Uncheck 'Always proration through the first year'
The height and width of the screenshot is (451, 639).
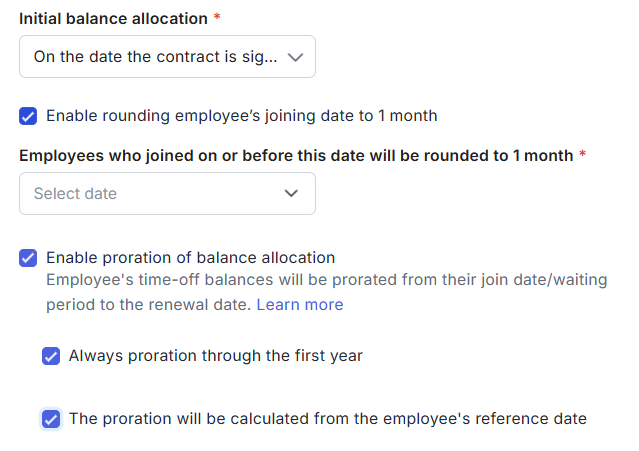51,356
